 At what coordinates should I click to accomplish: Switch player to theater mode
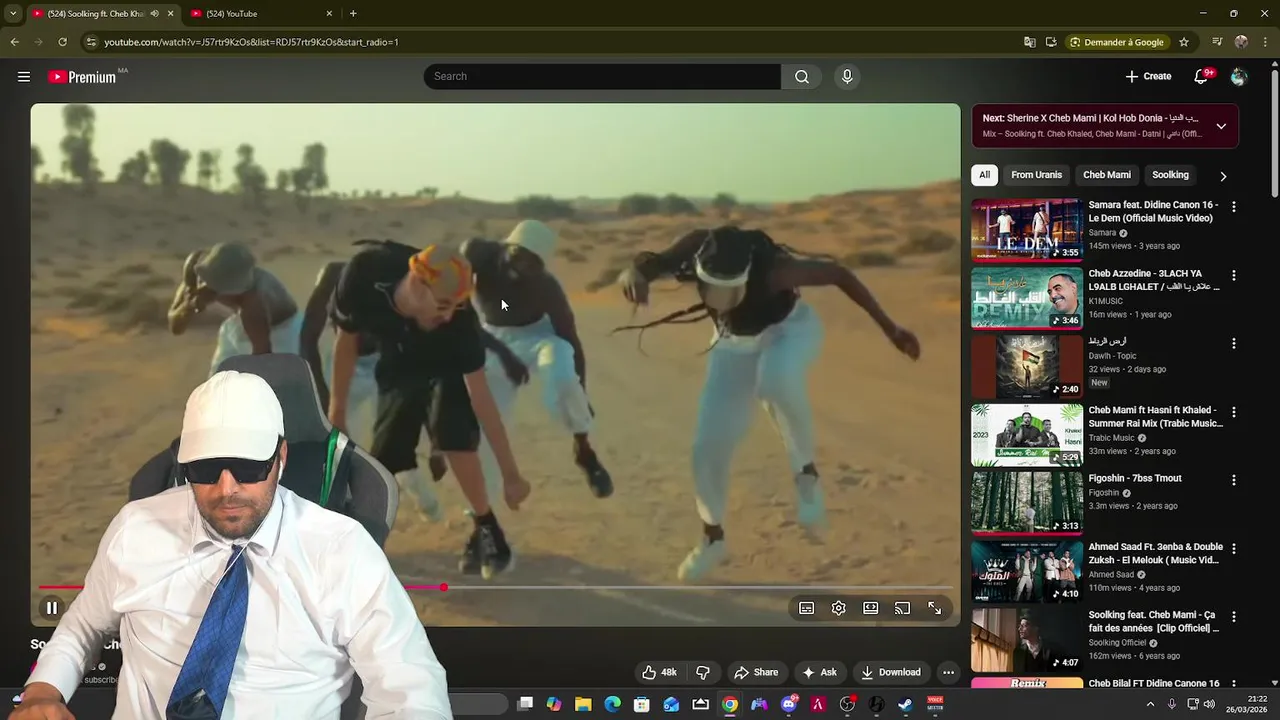pyautogui.click(x=870, y=608)
